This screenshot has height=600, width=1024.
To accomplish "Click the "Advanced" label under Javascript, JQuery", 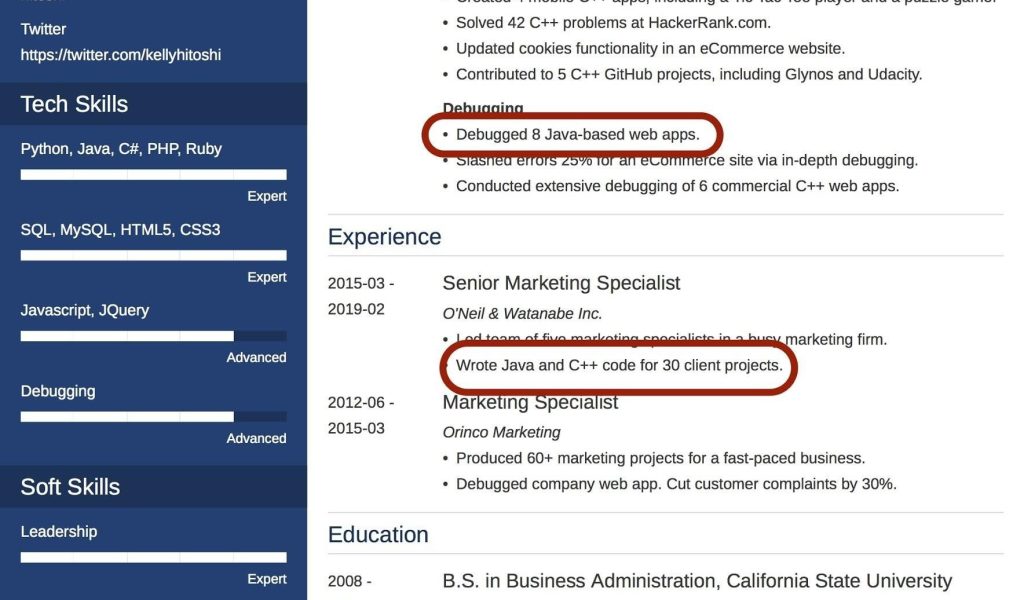I will pyautogui.click(x=256, y=357).
